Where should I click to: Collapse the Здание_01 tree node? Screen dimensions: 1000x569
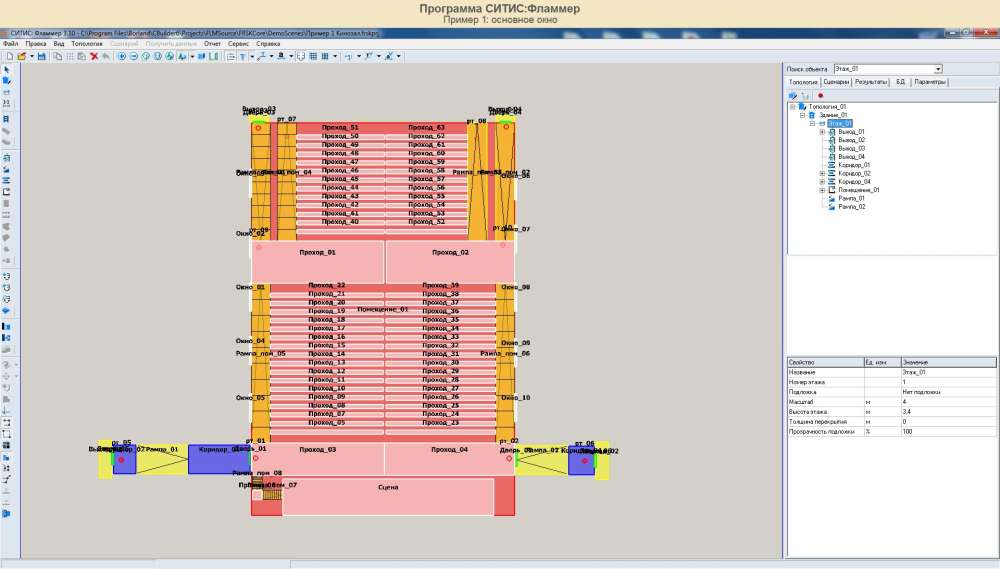click(802, 115)
